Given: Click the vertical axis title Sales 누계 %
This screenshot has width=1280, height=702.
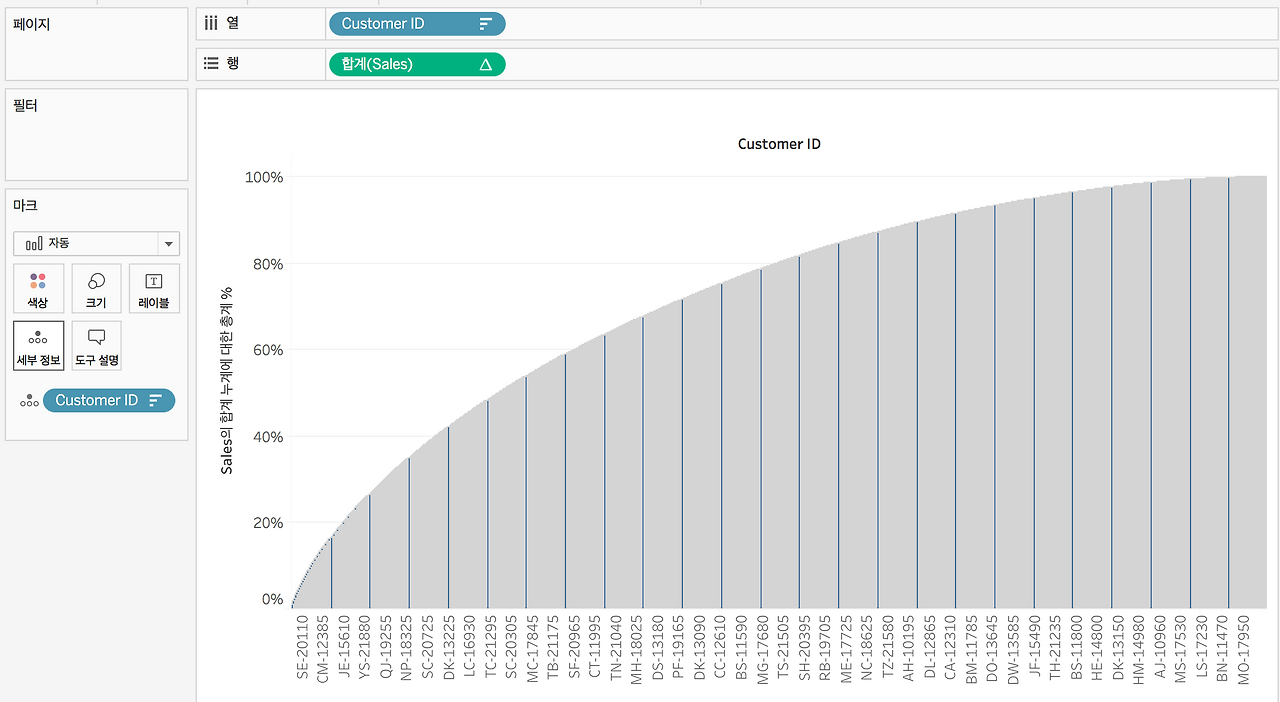Looking at the screenshot, I should (x=227, y=380).
